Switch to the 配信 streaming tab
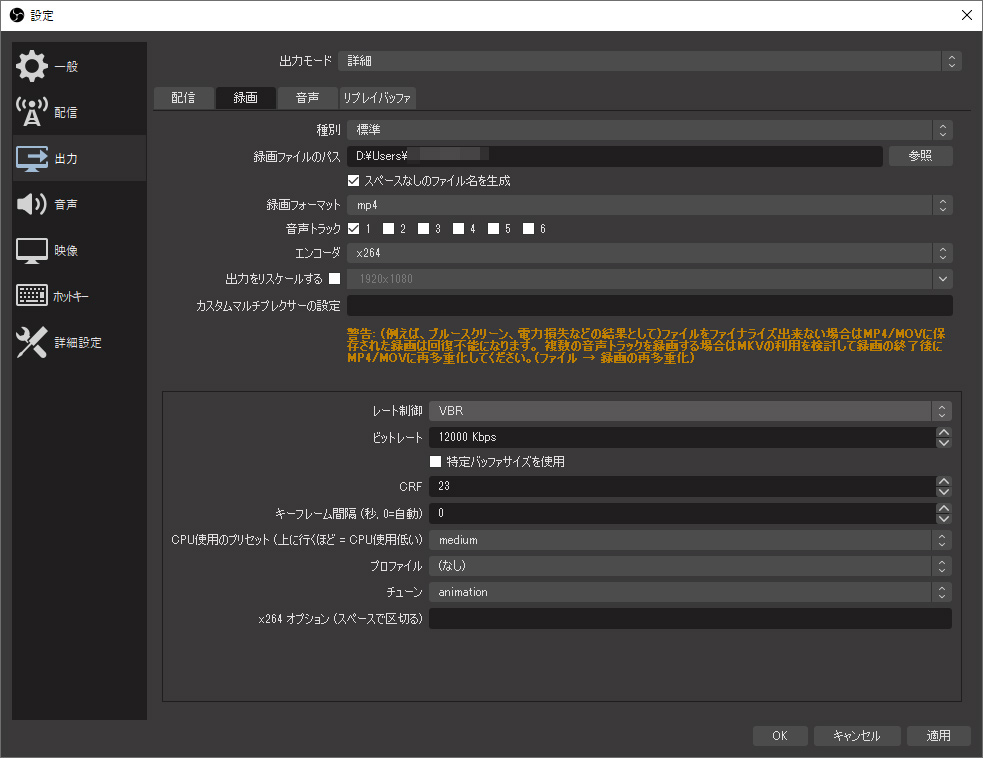Viewport: 983px width, 758px height. [x=183, y=97]
